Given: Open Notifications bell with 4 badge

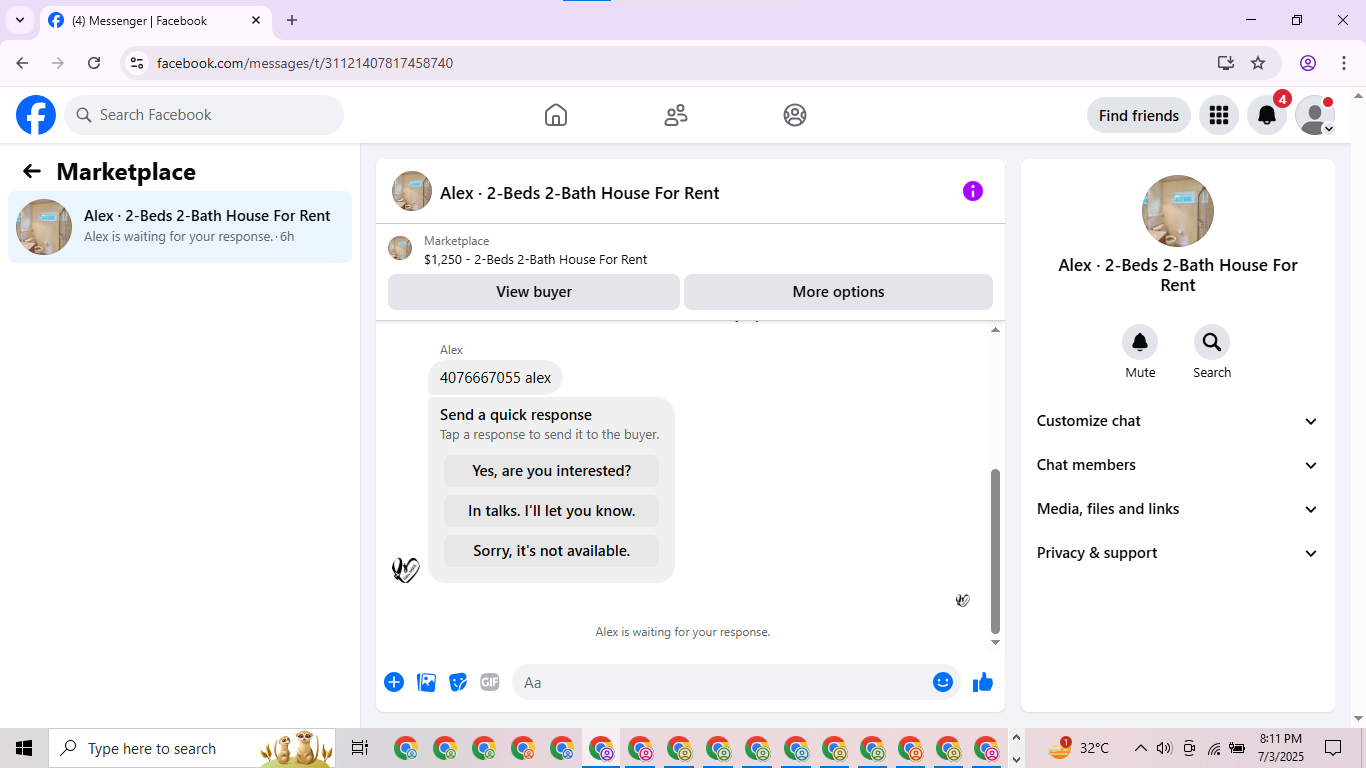Looking at the screenshot, I should (x=1267, y=115).
